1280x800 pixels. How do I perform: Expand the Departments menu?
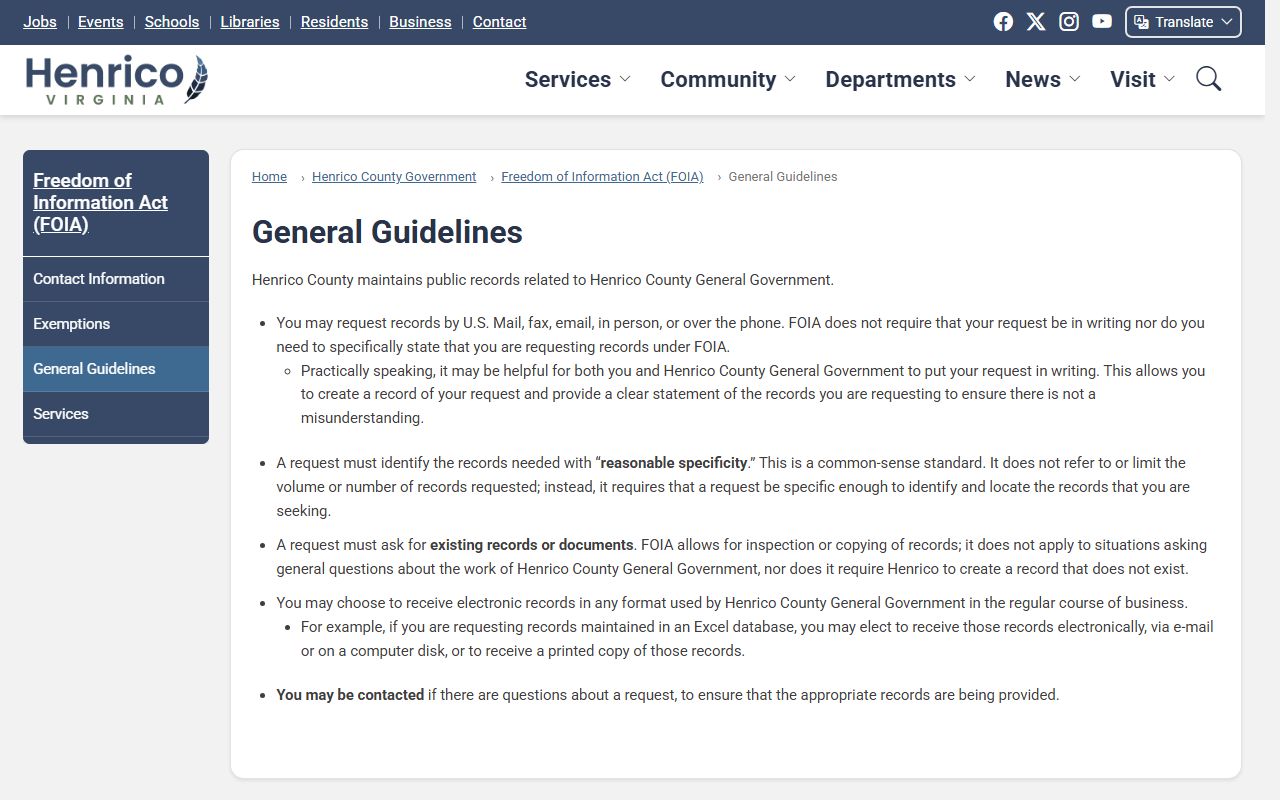[x=900, y=79]
